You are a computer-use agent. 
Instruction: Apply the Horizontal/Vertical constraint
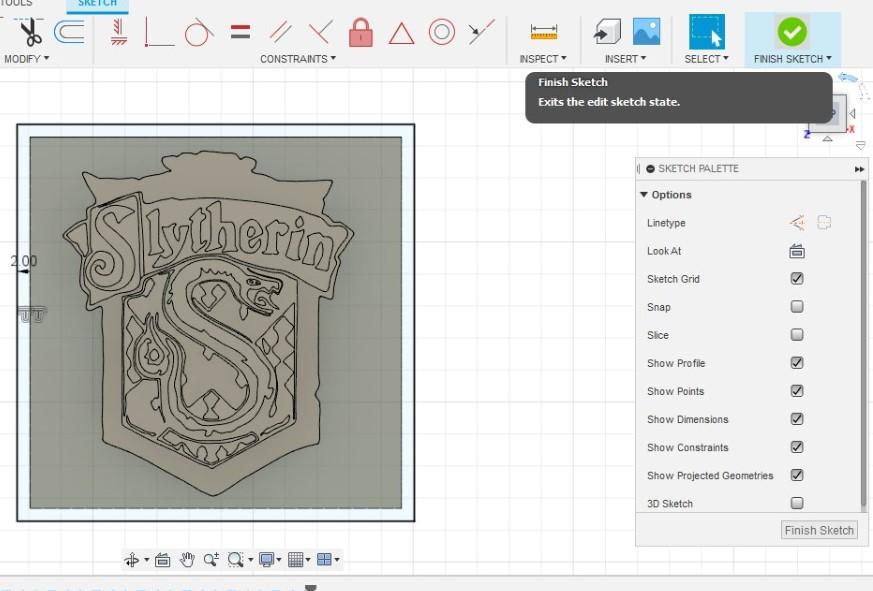click(118, 32)
